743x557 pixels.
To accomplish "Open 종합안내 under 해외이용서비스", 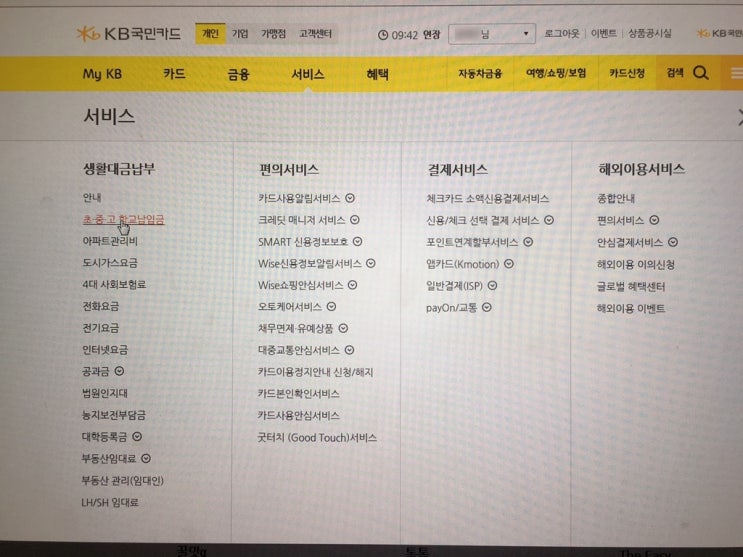I will [x=616, y=198].
